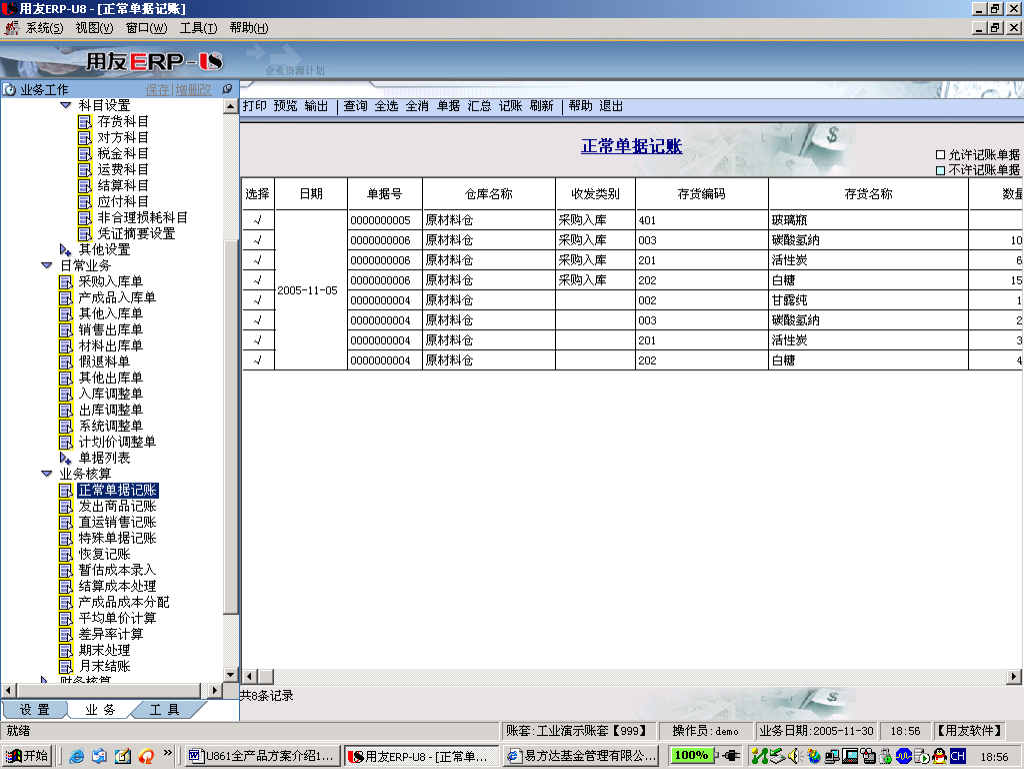Open the 工具(T) menu
This screenshot has width=1024, height=769.
coord(198,28)
